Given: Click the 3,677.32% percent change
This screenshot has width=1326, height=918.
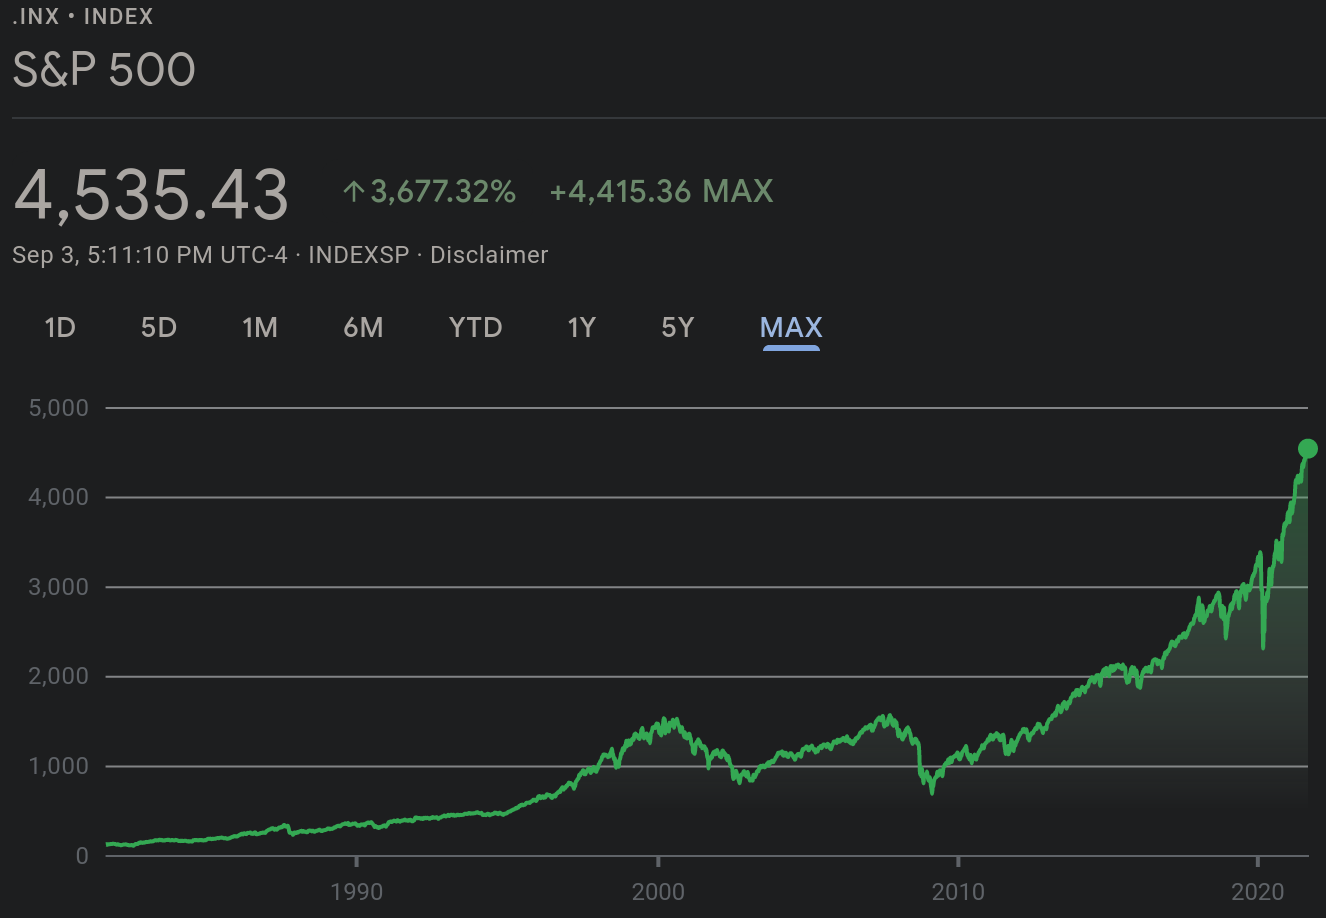Looking at the screenshot, I should [443, 191].
